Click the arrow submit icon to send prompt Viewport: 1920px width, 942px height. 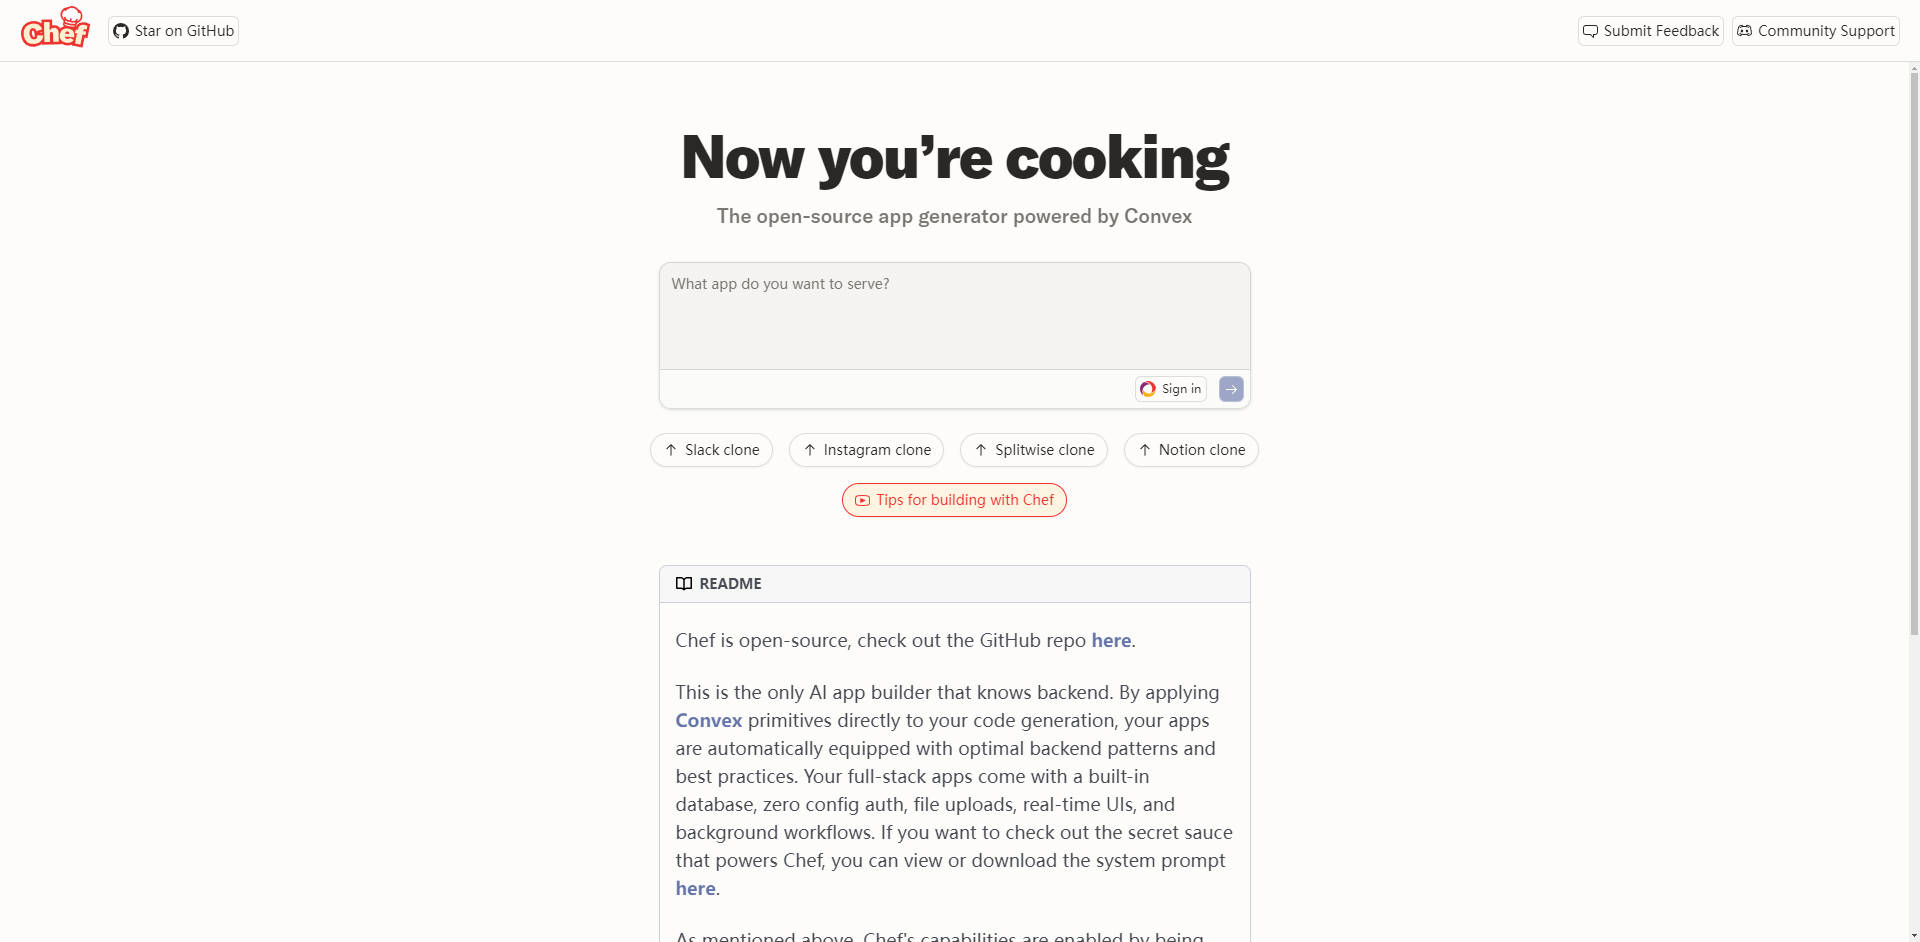[1231, 389]
